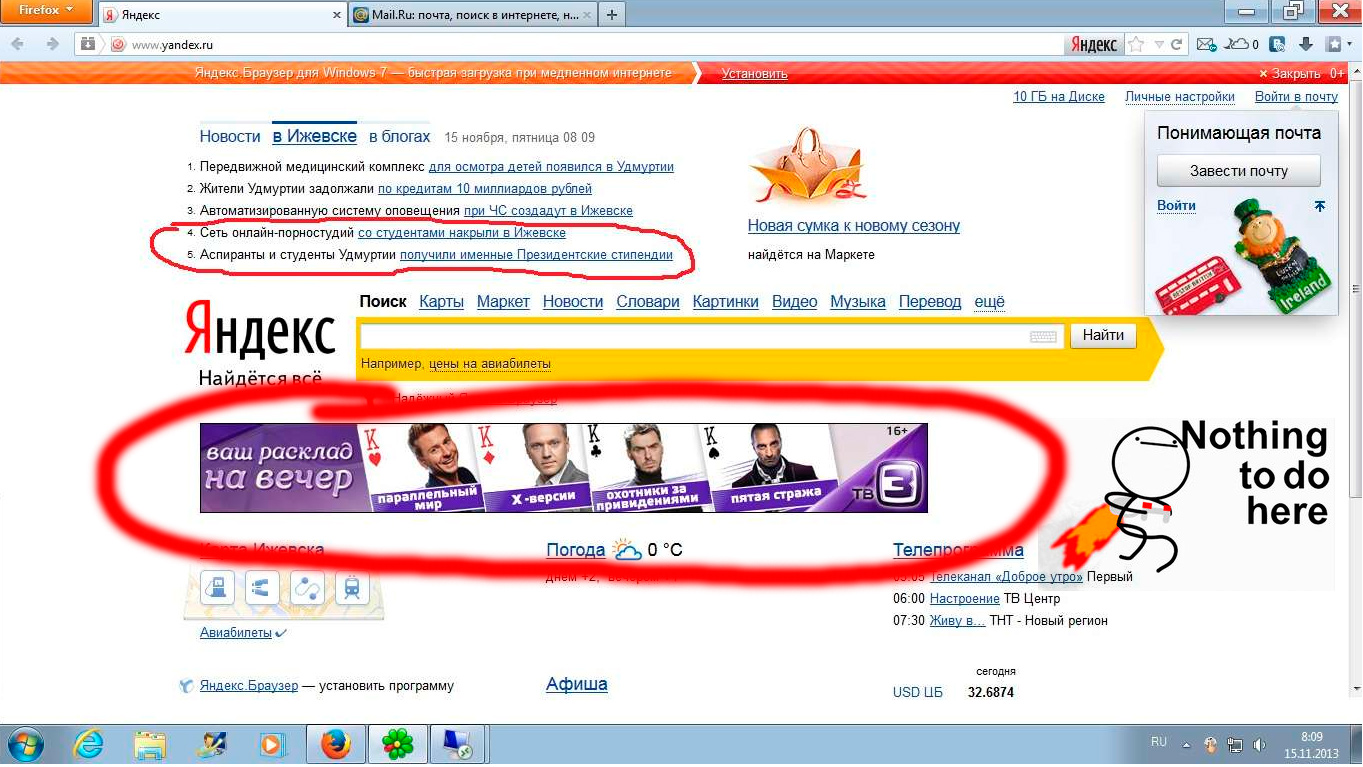Open the weather cloud toolbar icon
This screenshot has width=1363, height=767.
click(x=1240, y=44)
